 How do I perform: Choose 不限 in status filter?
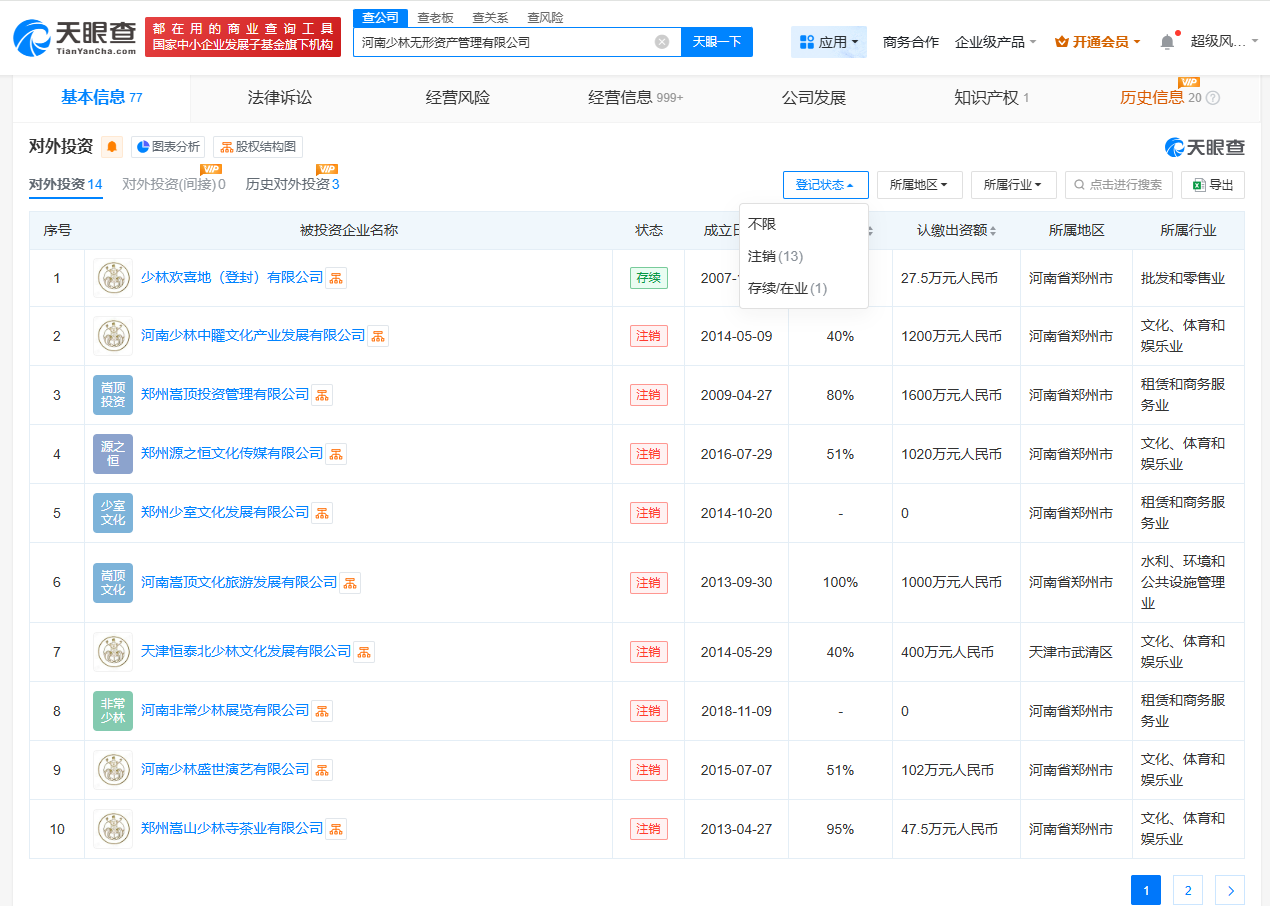click(762, 224)
